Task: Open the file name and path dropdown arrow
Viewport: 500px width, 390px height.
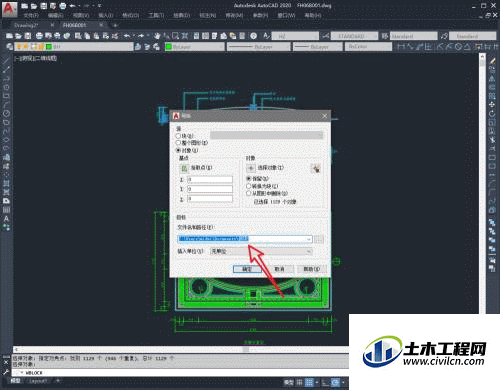Action: click(309, 239)
